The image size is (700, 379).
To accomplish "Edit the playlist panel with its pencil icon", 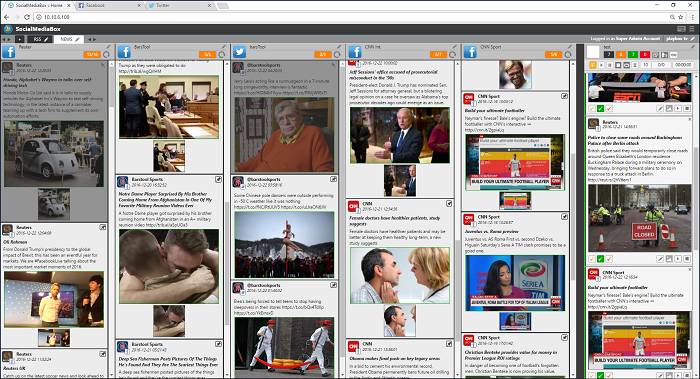I will [693, 47].
